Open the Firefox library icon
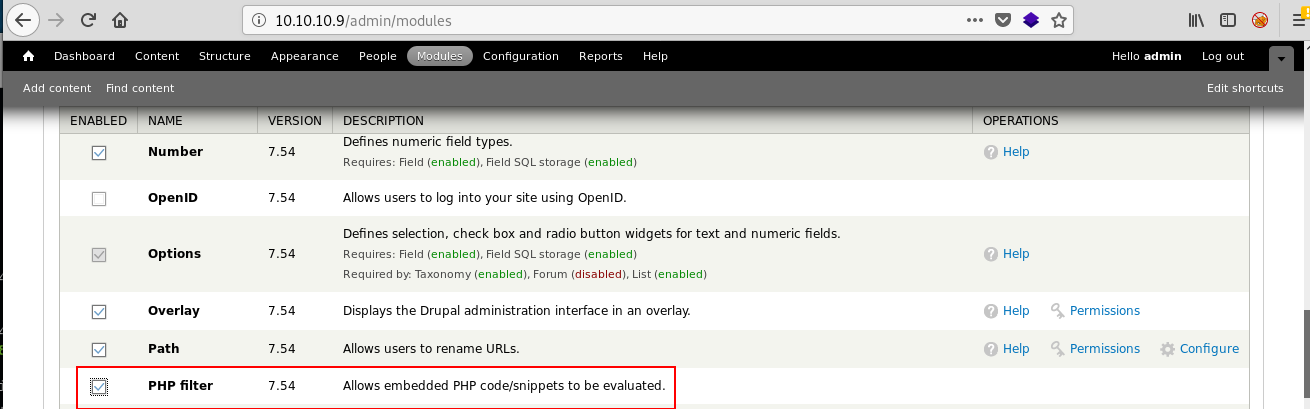This screenshot has width=1310, height=409. [x=1197, y=19]
